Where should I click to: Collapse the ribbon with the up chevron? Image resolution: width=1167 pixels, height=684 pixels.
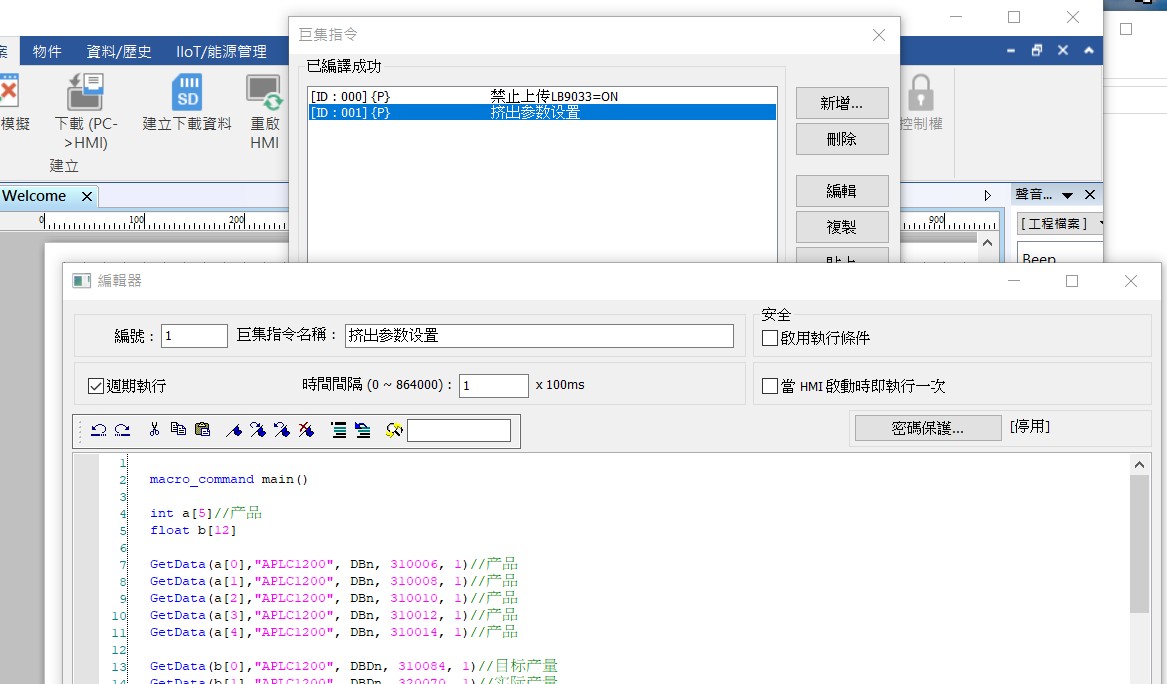(x=1089, y=51)
